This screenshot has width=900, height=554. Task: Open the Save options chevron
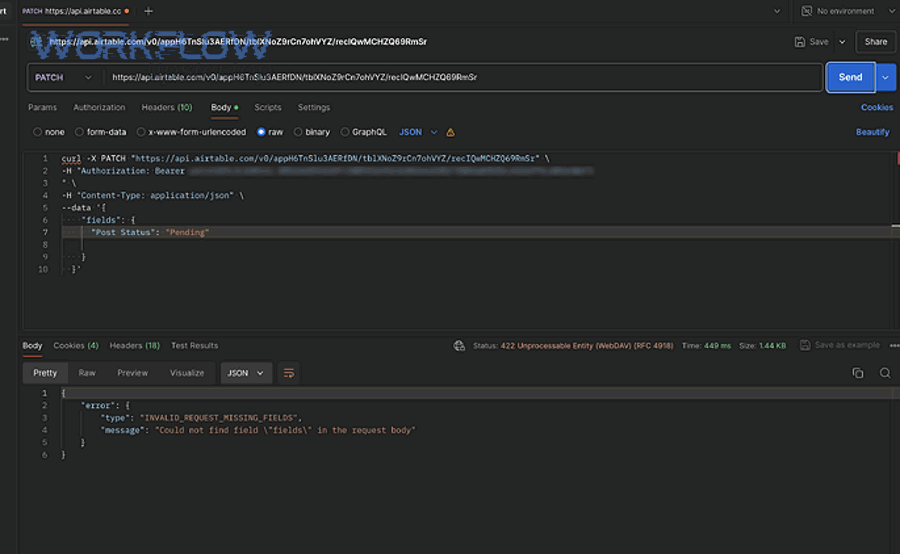[842, 42]
